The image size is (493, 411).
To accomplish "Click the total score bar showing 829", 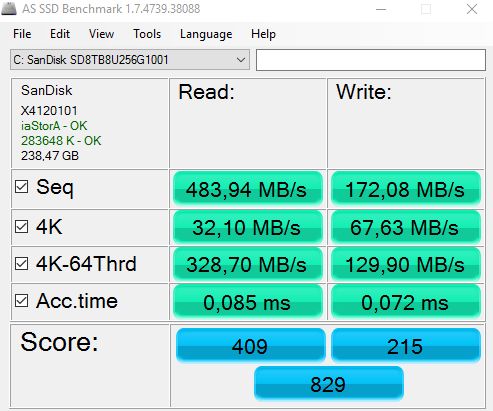I will tap(329, 383).
